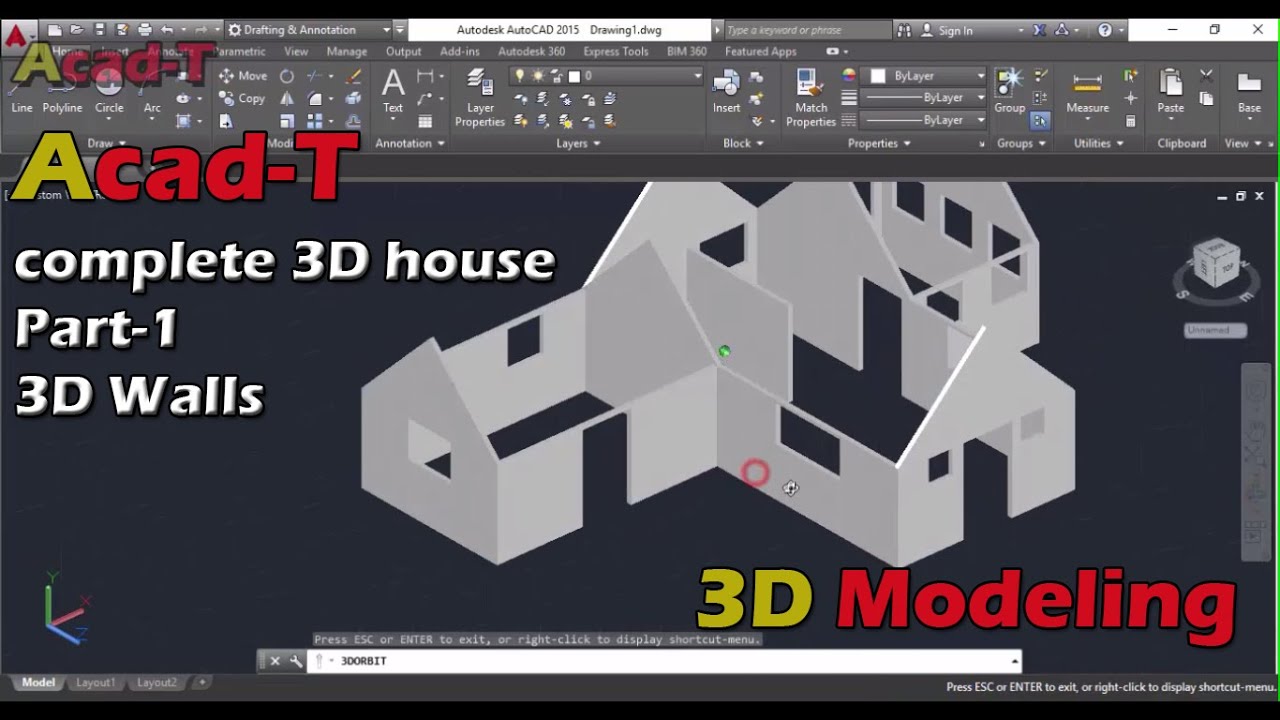Open the Drafting & Annotation workspace dropdown
The height and width of the screenshot is (720, 1280).
309,30
